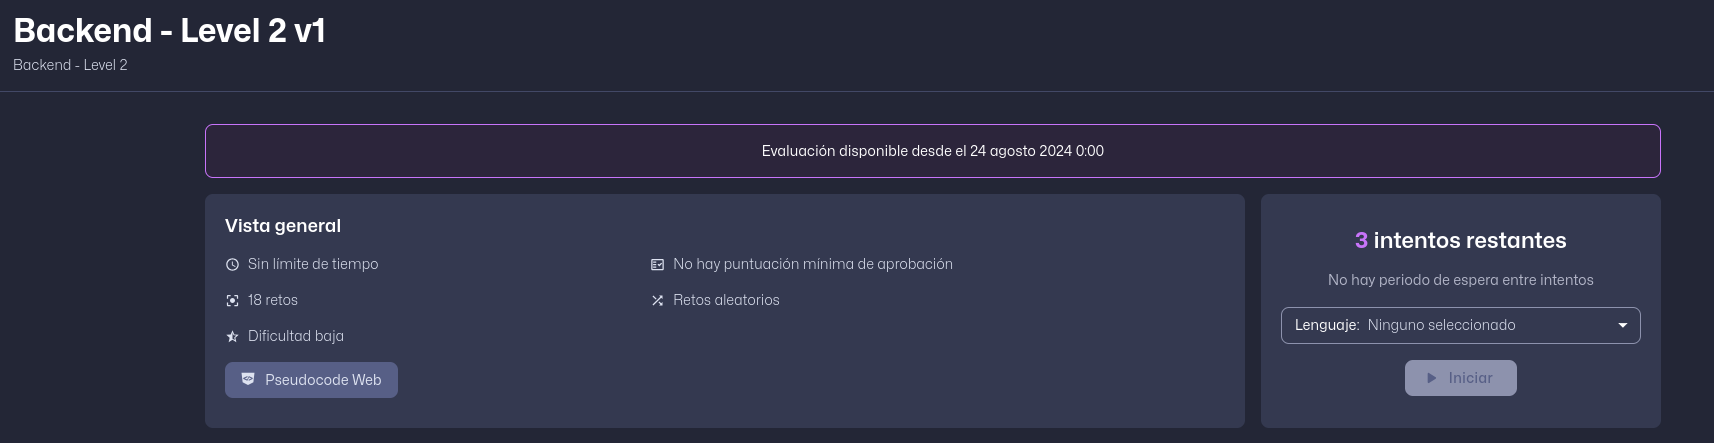This screenshot has height=443, width=1714.
Task: Click the badge icon in Pseudocode Web chip
Action: 248,379
